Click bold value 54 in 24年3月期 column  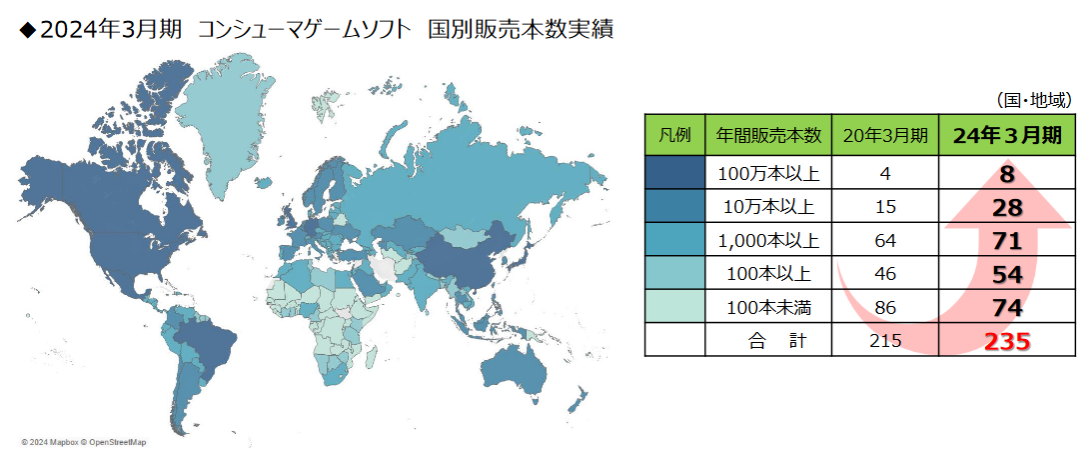pos(1007,274)
